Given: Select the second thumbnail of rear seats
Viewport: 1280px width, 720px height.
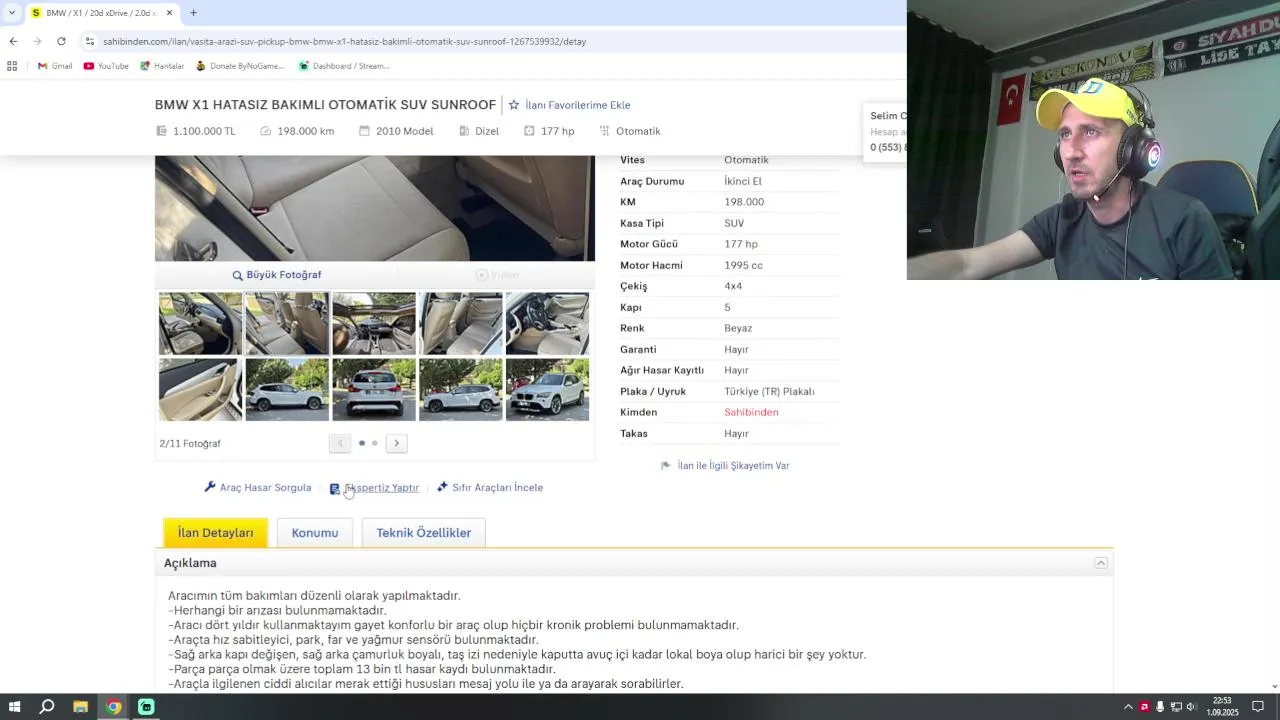Looking at the screenshot, I should [x=287, y=324].
